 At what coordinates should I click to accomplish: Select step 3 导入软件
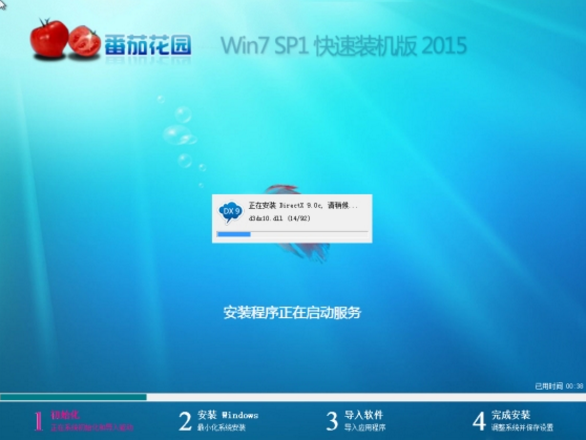355,421
